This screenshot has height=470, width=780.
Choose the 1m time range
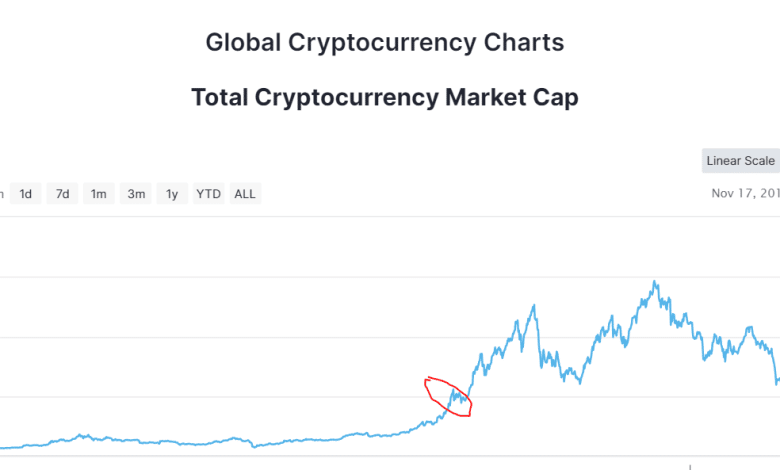coord(98,194)
